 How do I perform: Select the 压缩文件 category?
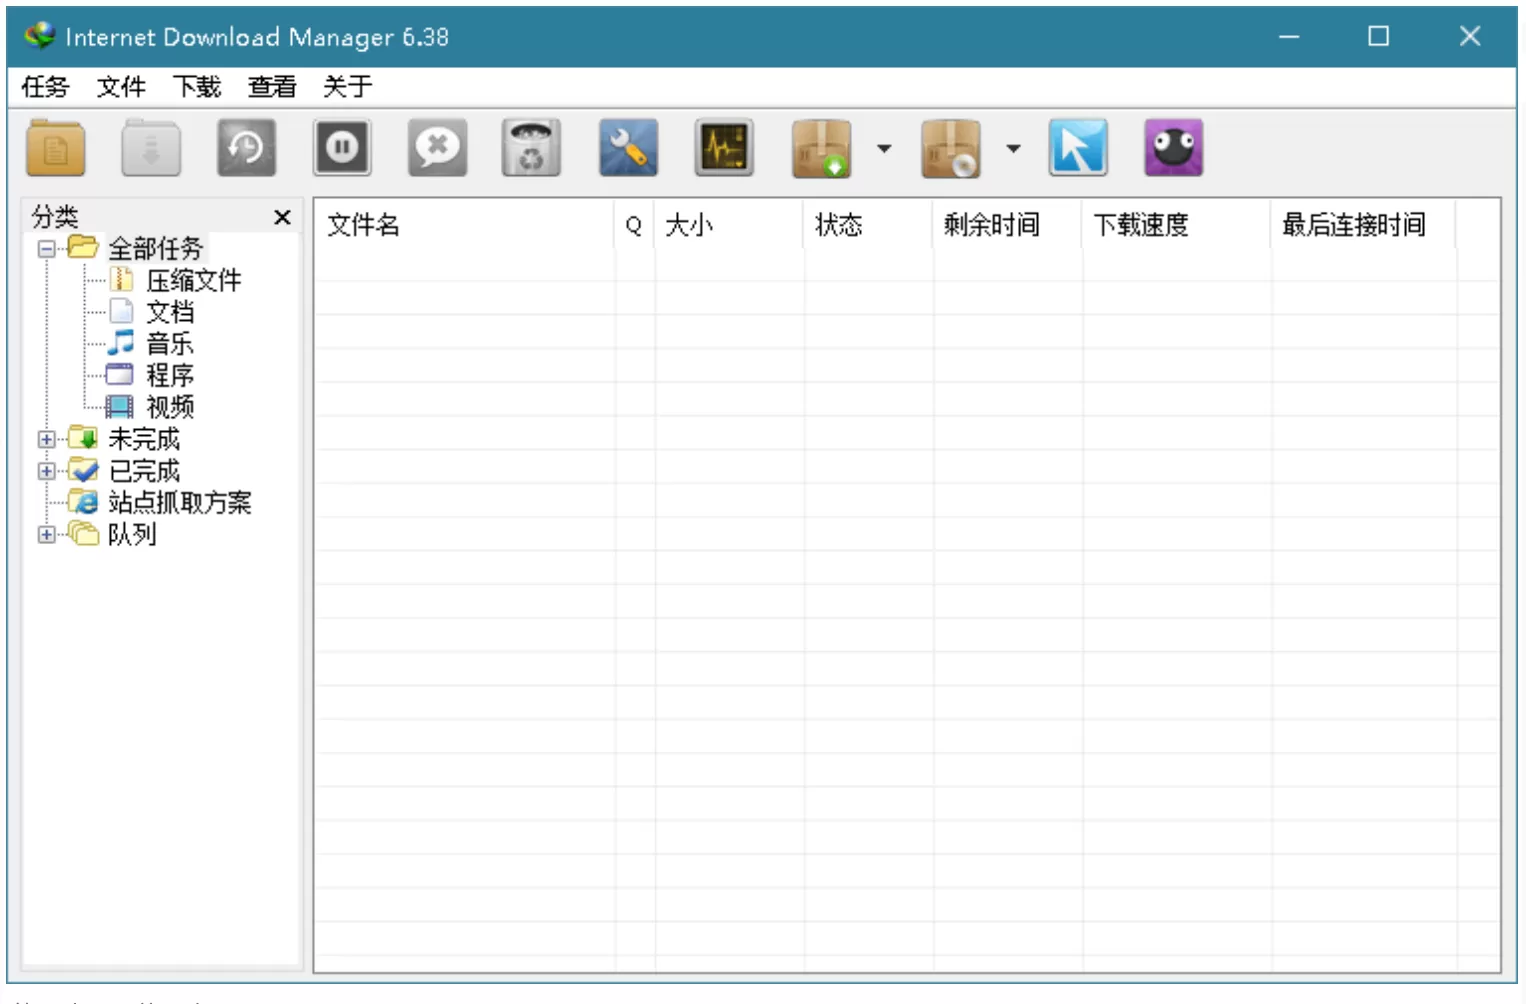click(x=193, y=281)
